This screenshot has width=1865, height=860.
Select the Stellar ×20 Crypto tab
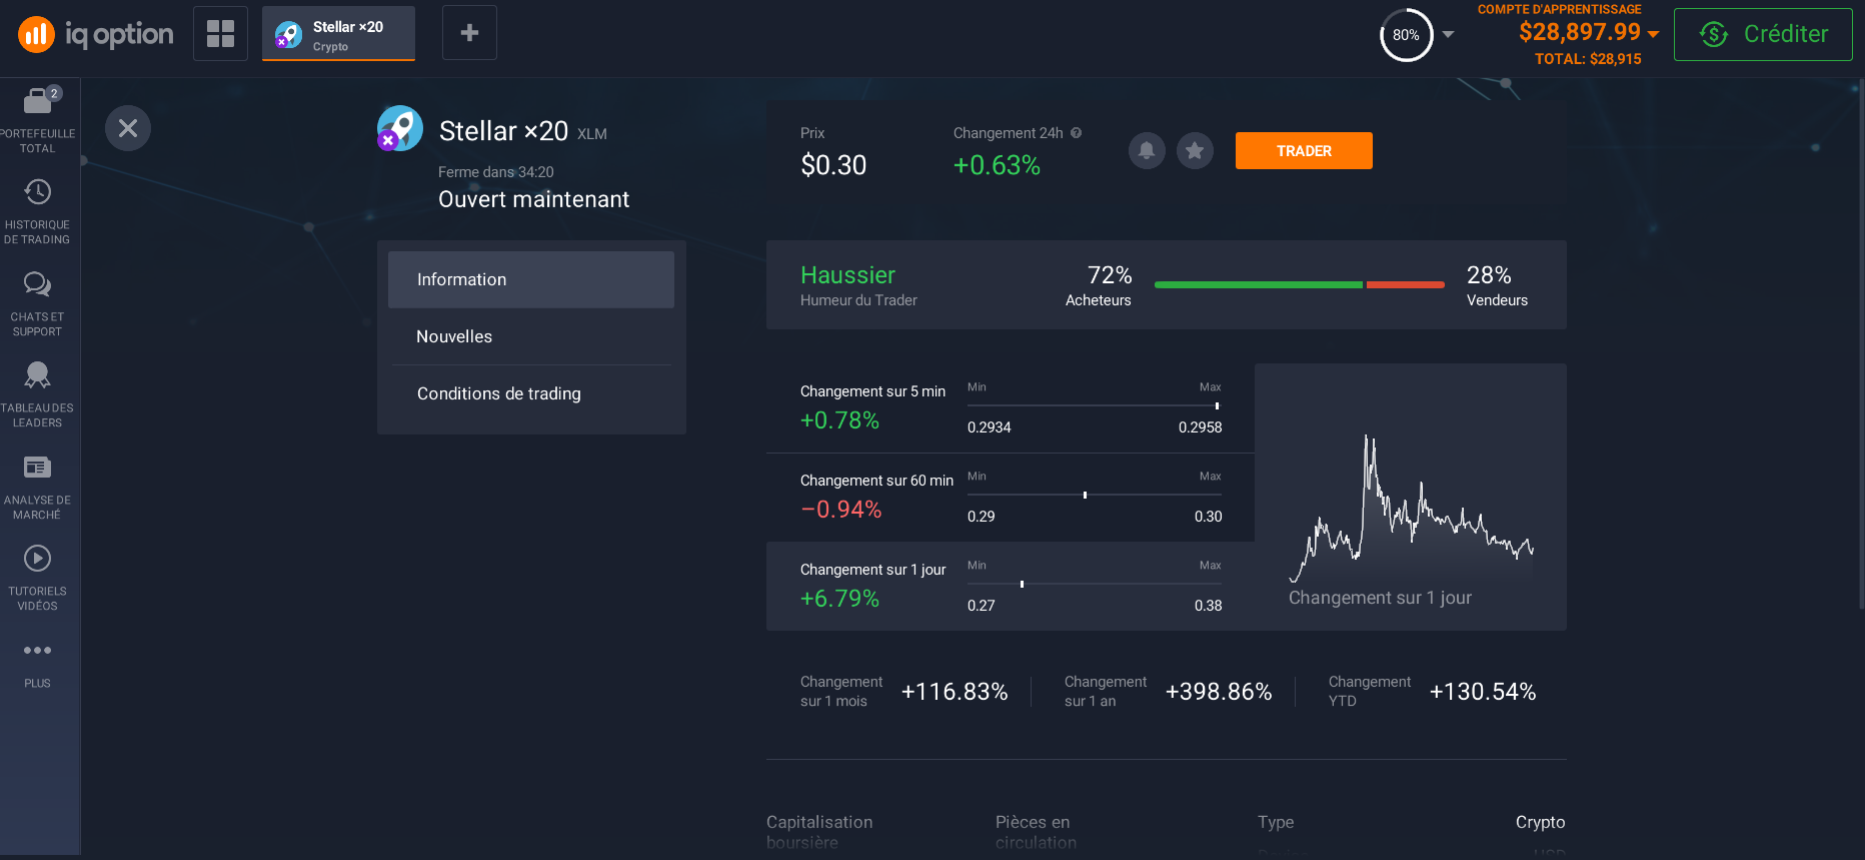tap(339, 33)
